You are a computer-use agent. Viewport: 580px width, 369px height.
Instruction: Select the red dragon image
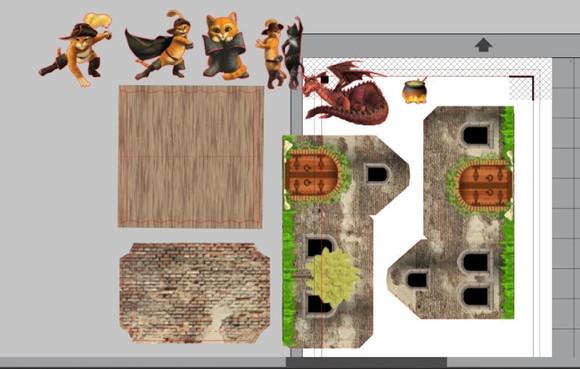(x=346, y=92)
